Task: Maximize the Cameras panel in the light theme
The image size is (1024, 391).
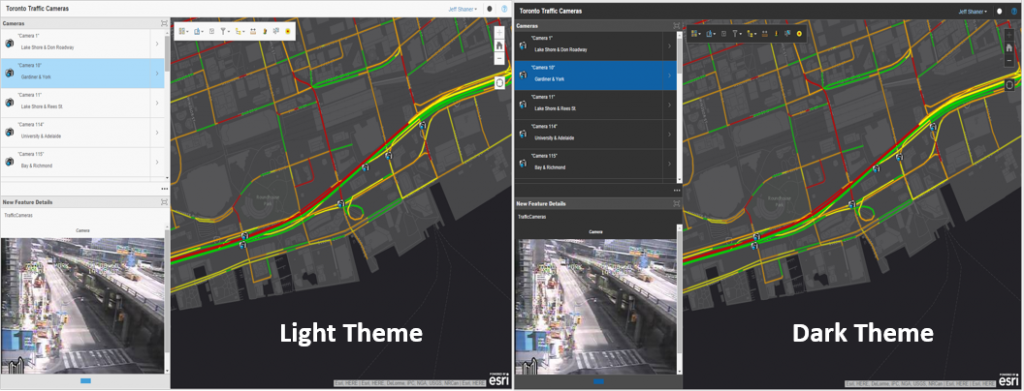Action: 164,23
